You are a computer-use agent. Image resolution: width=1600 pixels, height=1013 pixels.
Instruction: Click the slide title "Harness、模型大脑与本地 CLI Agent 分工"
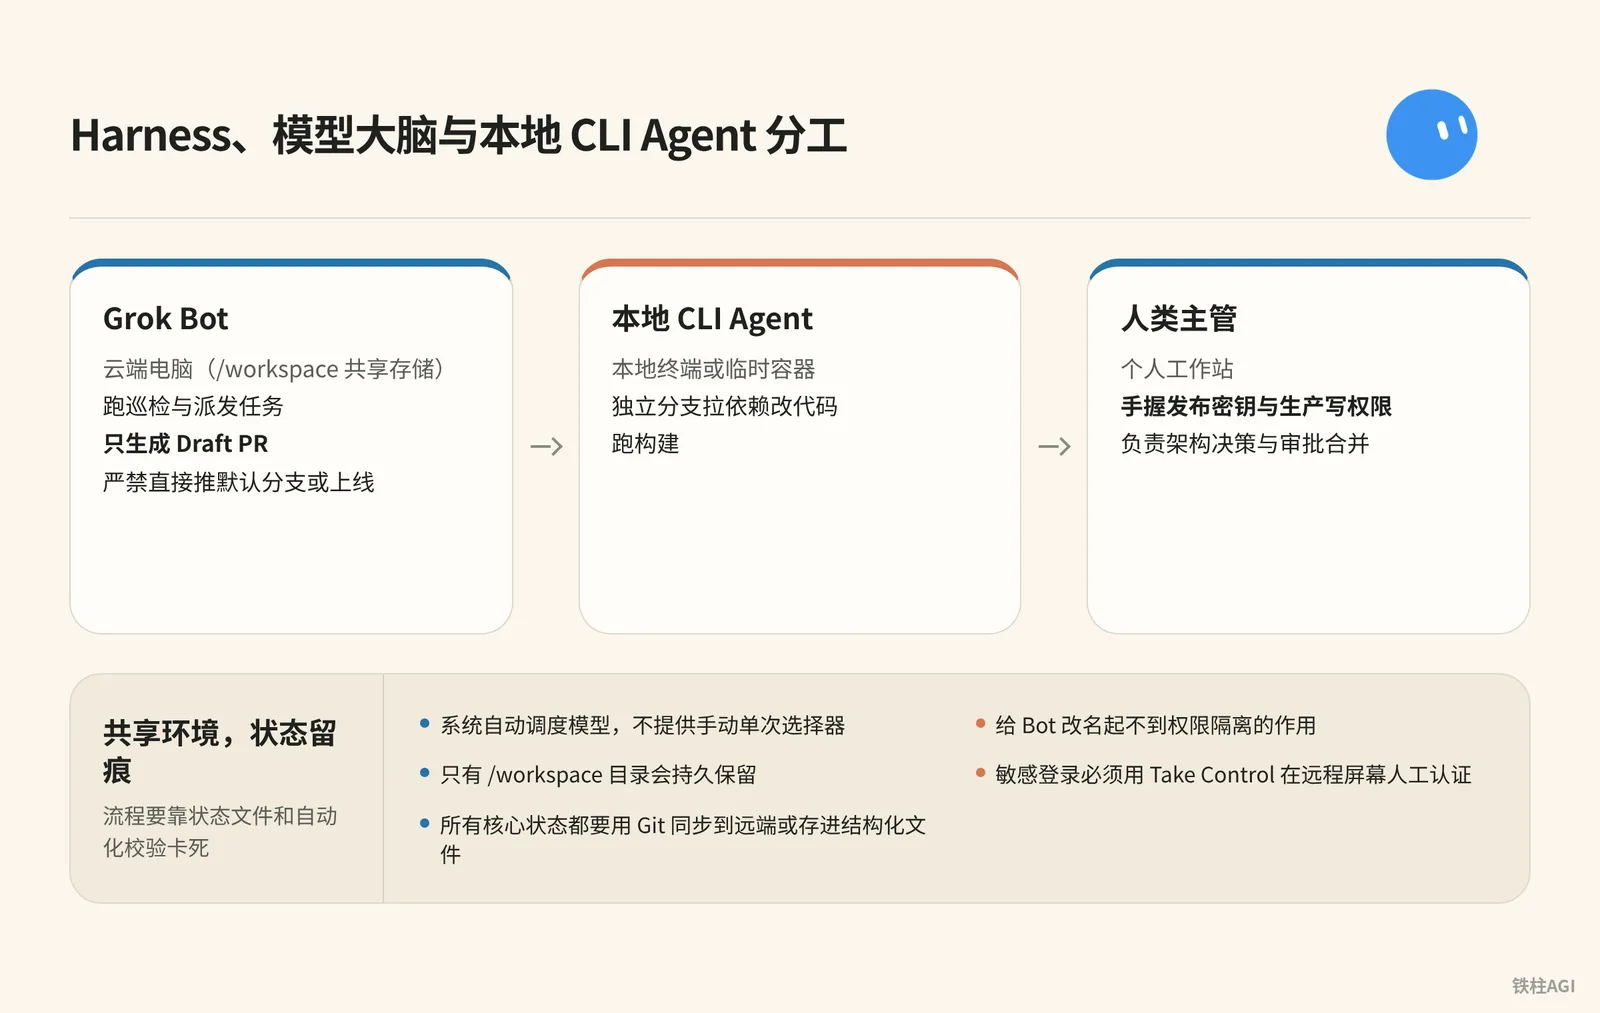tap(459, 136)
